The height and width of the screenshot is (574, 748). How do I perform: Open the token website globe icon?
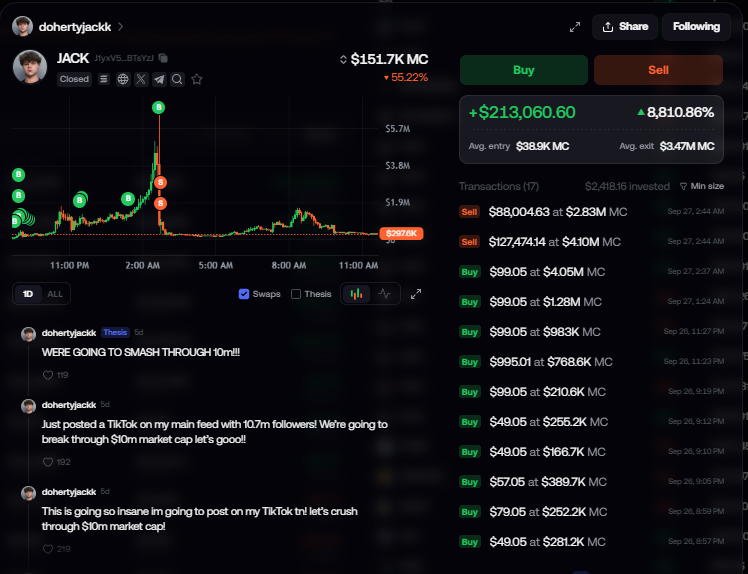click(x=123, y=79)
